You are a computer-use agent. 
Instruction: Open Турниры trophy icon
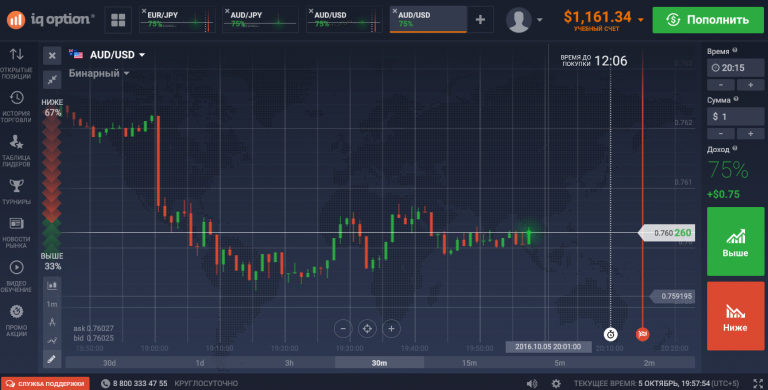[16, 192]
